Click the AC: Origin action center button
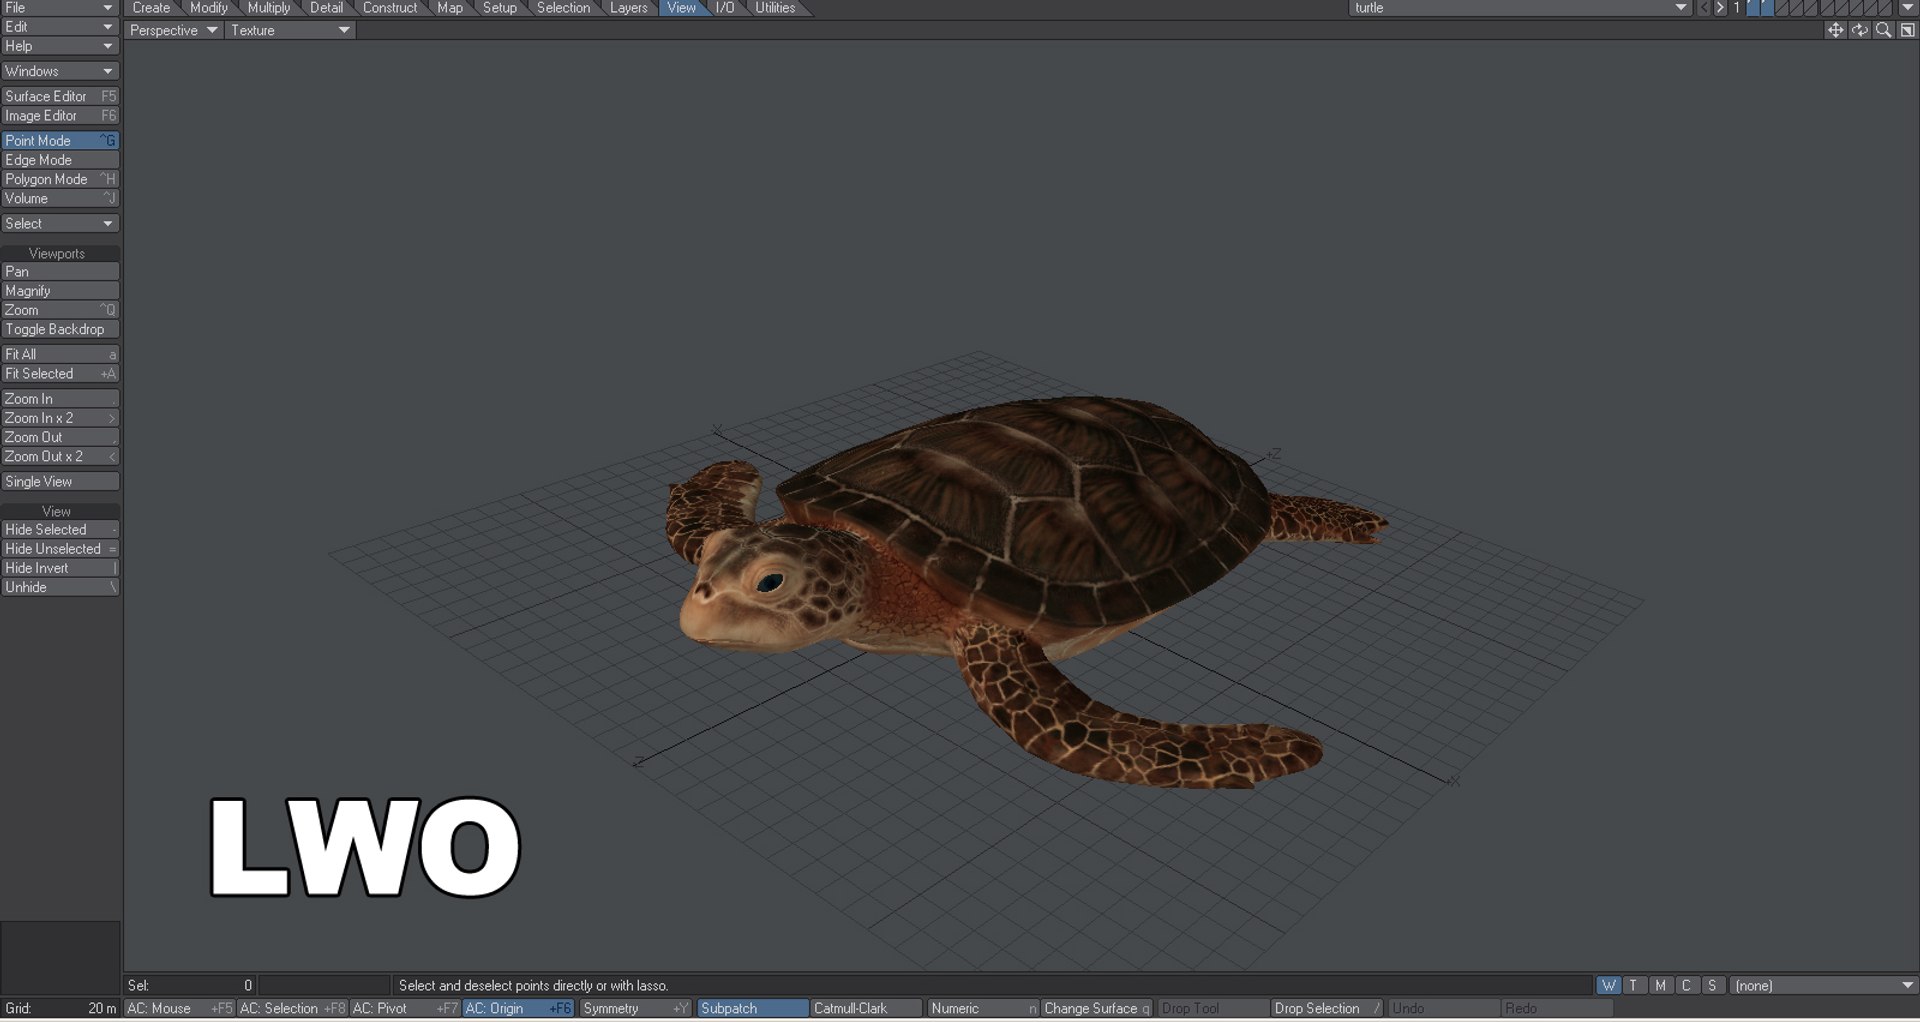The width and height of the screenshot is (1920, 1022). point(518,1009)
